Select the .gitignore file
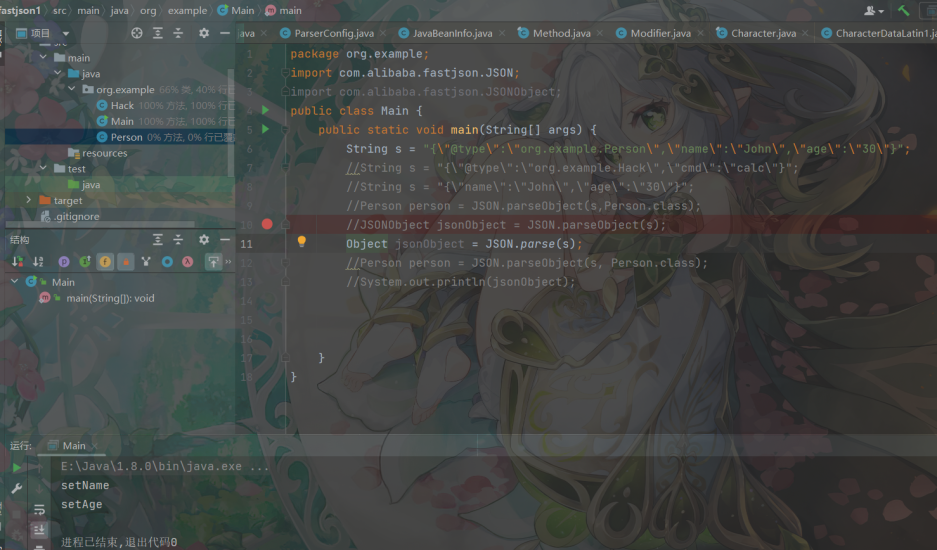This screenshot has width=937, height=550. (x=76, y=216)
